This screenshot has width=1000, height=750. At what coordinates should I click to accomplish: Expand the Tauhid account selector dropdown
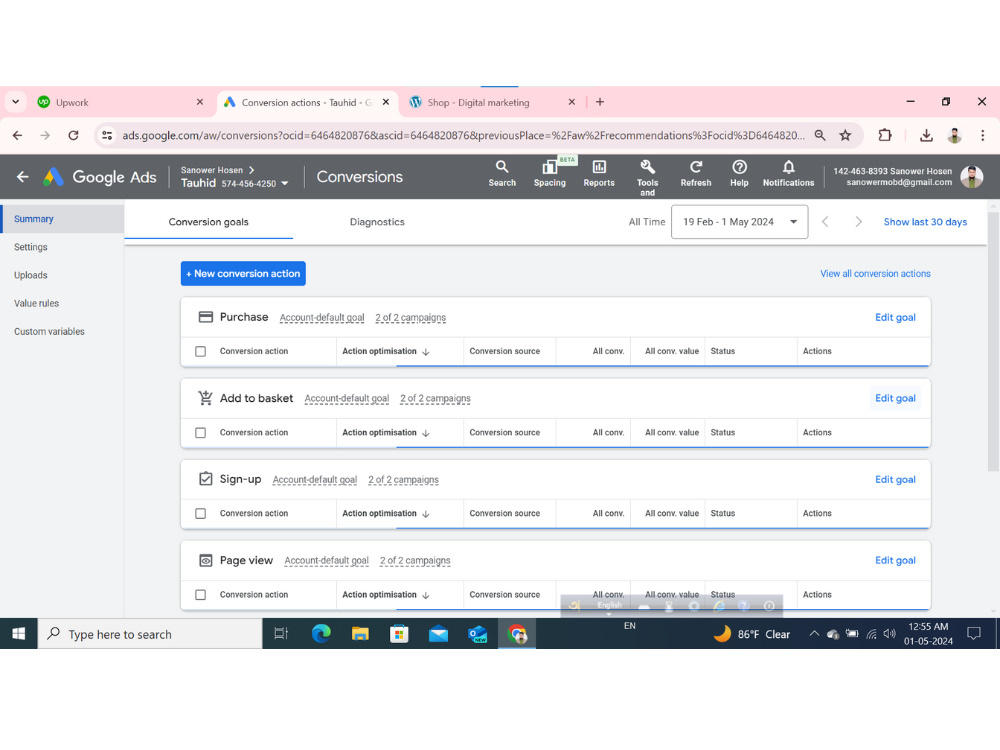click(284, 184)
